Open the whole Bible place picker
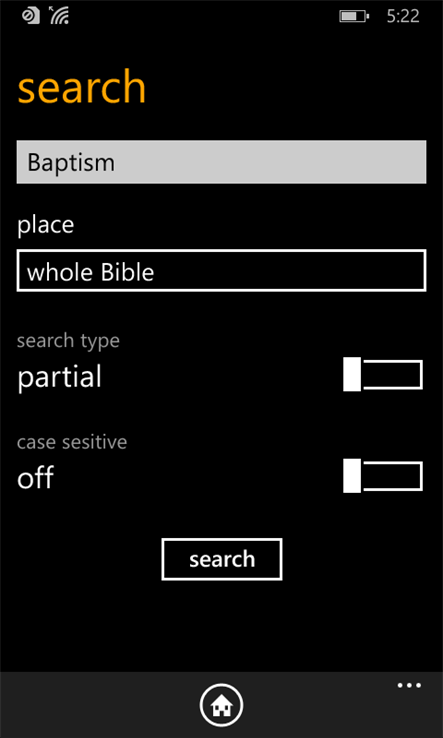The image size is (443, 738). click(x=221, y=271)
